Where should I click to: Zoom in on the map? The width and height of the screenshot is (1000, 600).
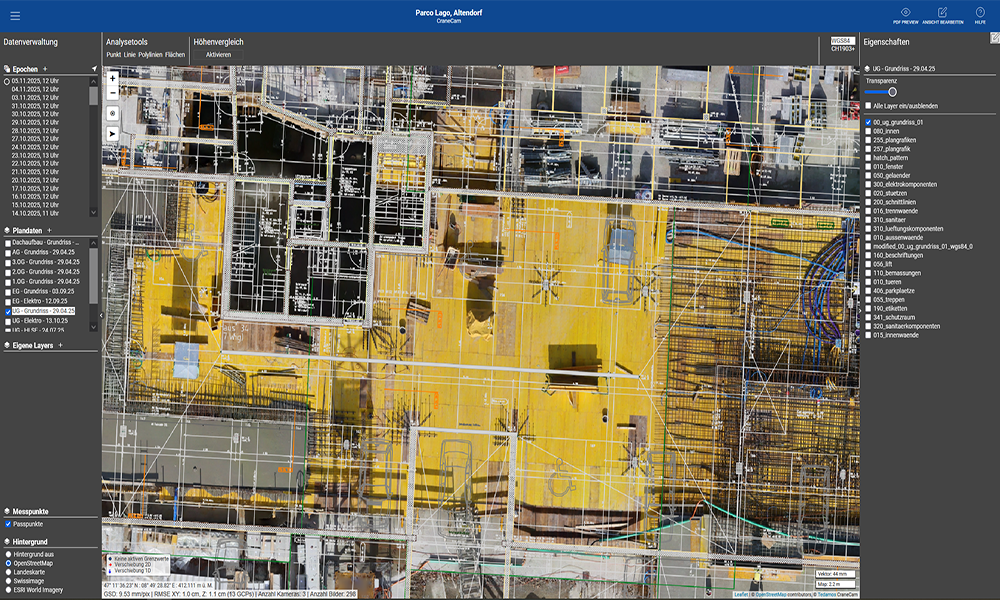pos(112,78)
